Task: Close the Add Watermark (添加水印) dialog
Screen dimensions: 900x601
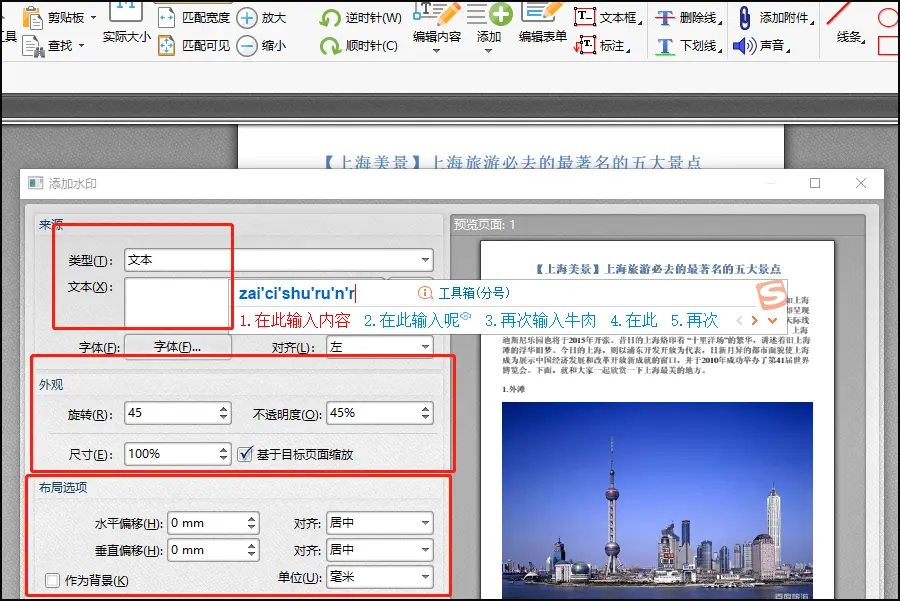Action: [x=861, y=183]
